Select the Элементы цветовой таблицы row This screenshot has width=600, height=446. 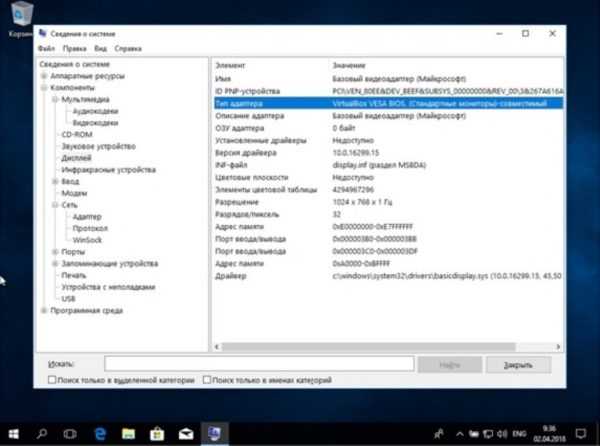click(388, 189)
